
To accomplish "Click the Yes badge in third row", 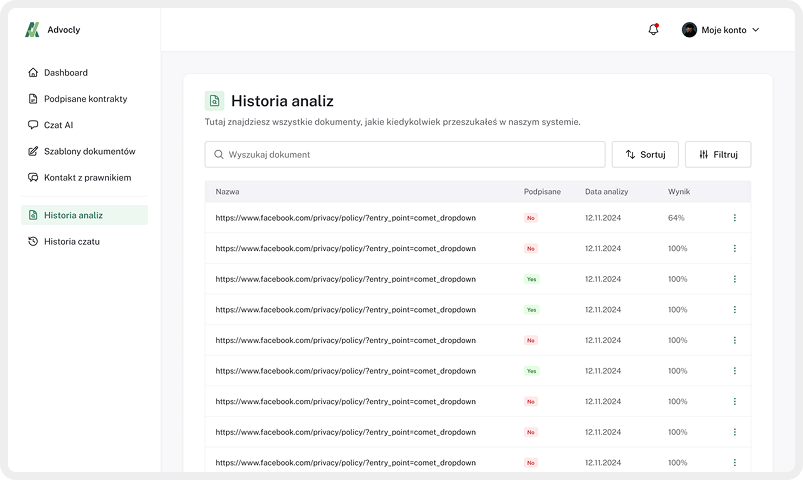I will point(532,279).
